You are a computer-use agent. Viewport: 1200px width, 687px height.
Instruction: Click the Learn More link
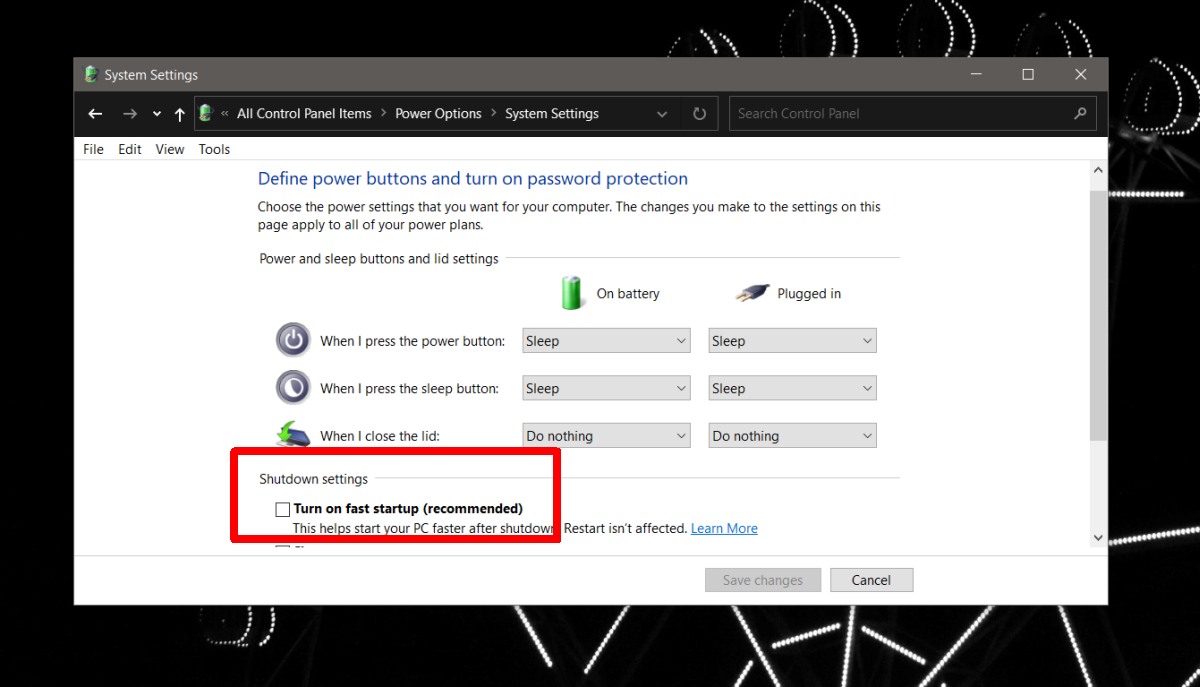pos(724,528)
